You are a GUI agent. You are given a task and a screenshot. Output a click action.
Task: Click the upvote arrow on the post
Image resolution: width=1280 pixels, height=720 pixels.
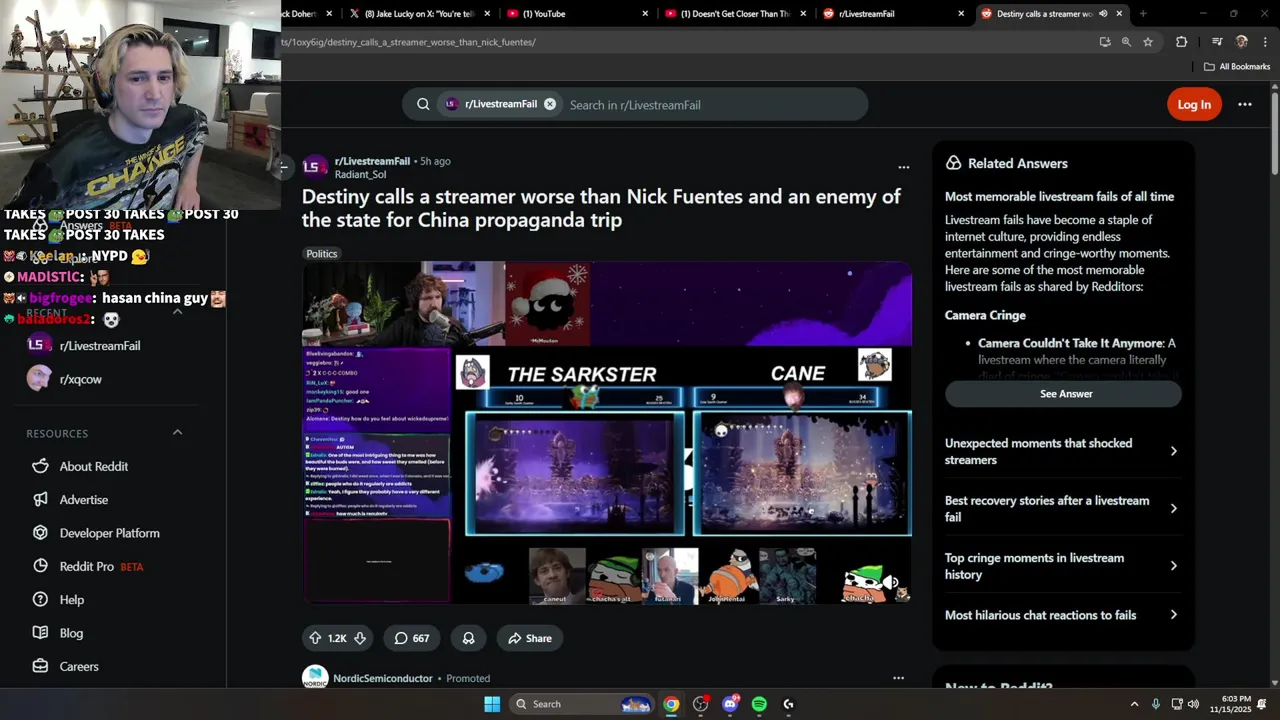(x=316, y=638)
